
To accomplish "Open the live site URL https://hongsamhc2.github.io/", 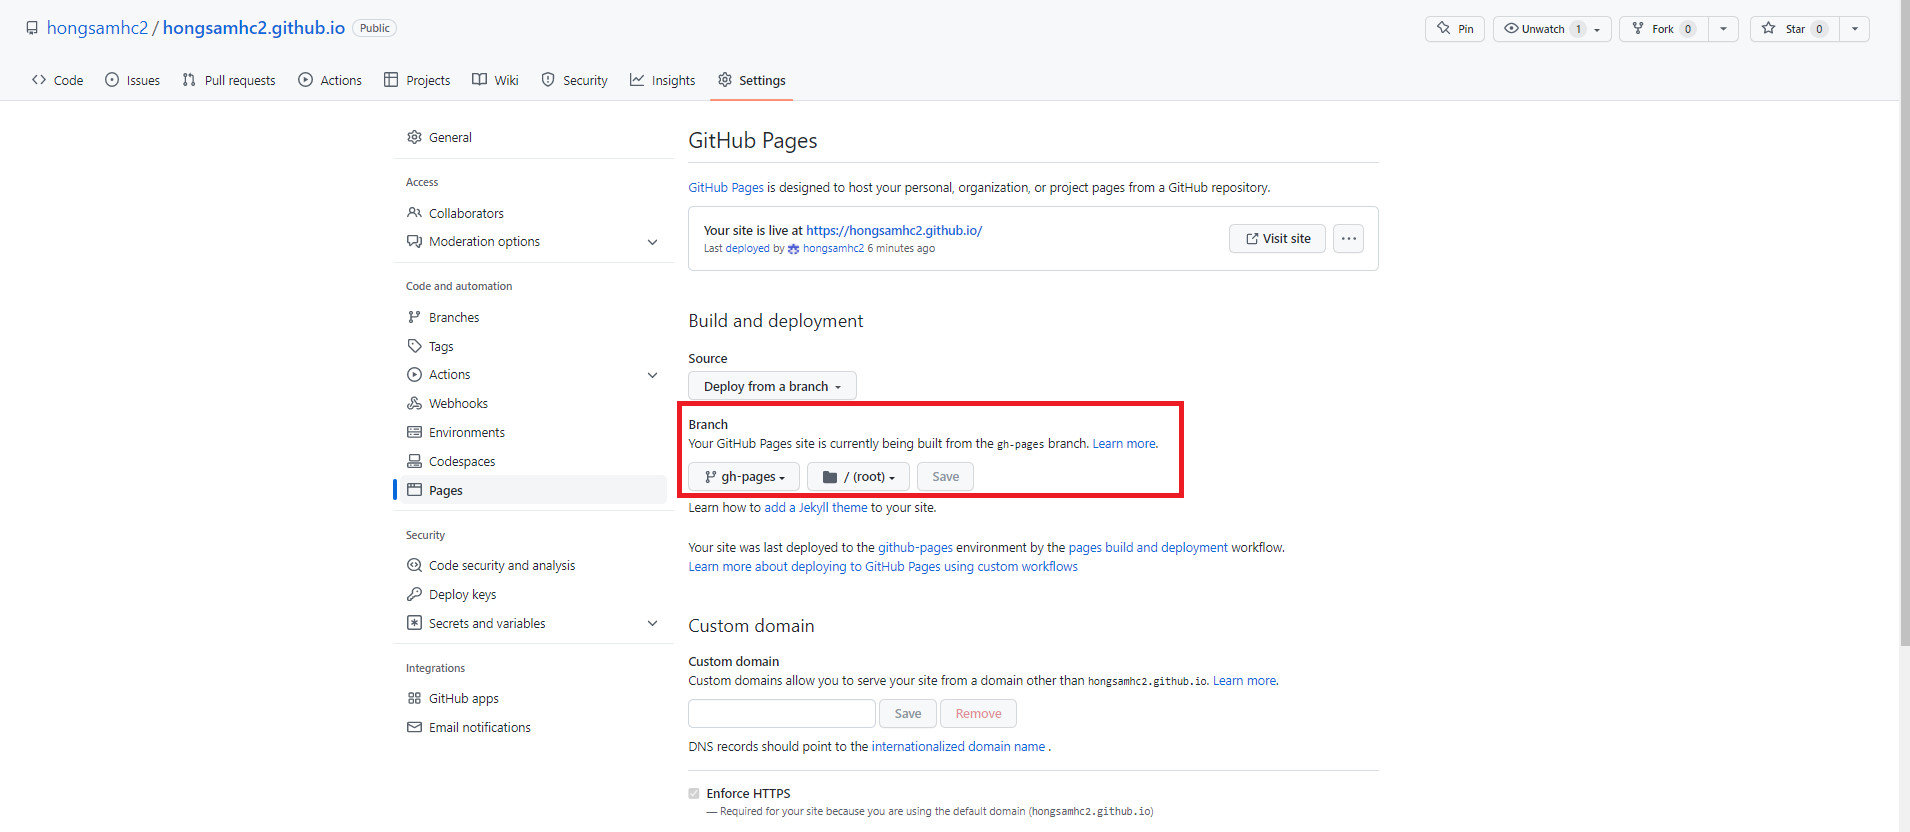I will point(894,230).
